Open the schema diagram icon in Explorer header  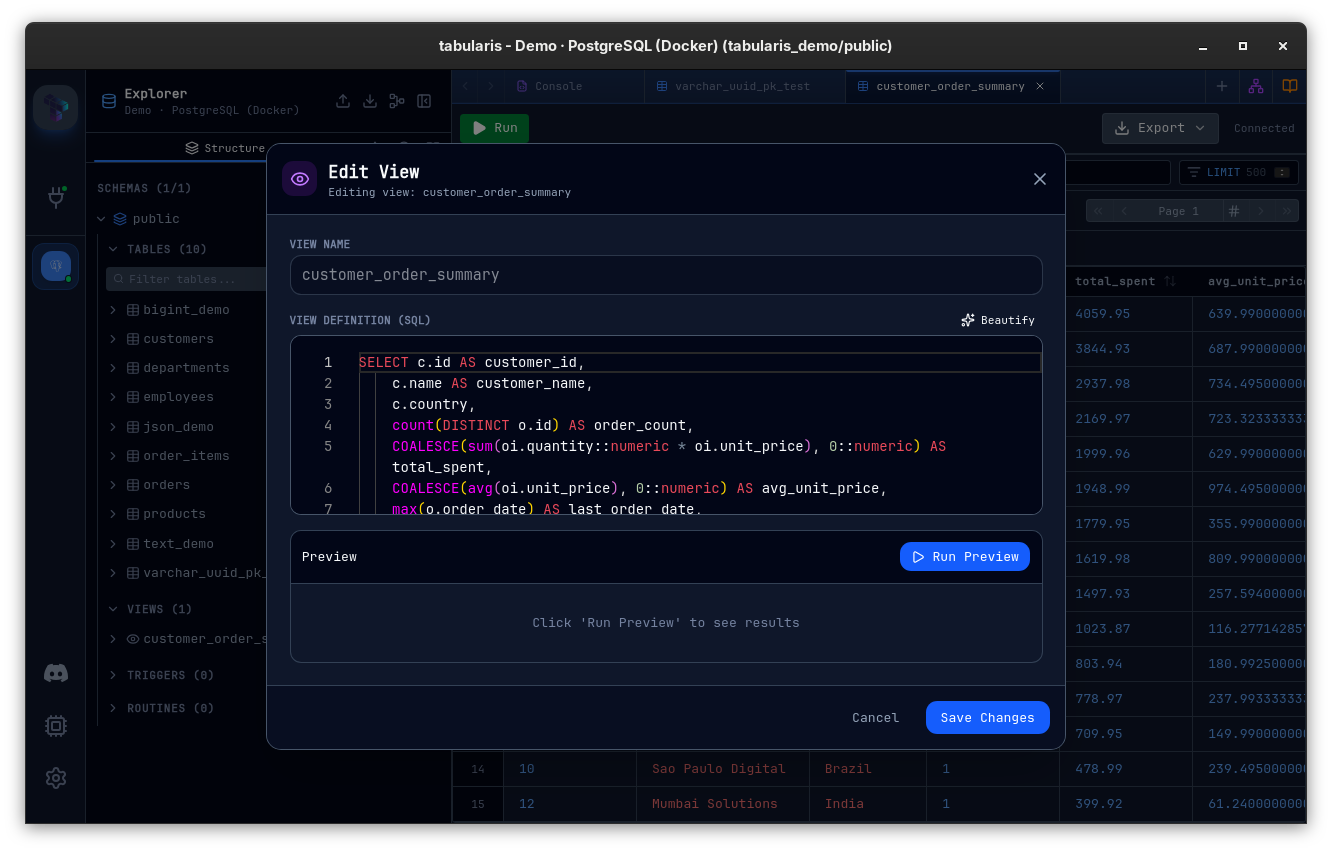click(397, 101)
